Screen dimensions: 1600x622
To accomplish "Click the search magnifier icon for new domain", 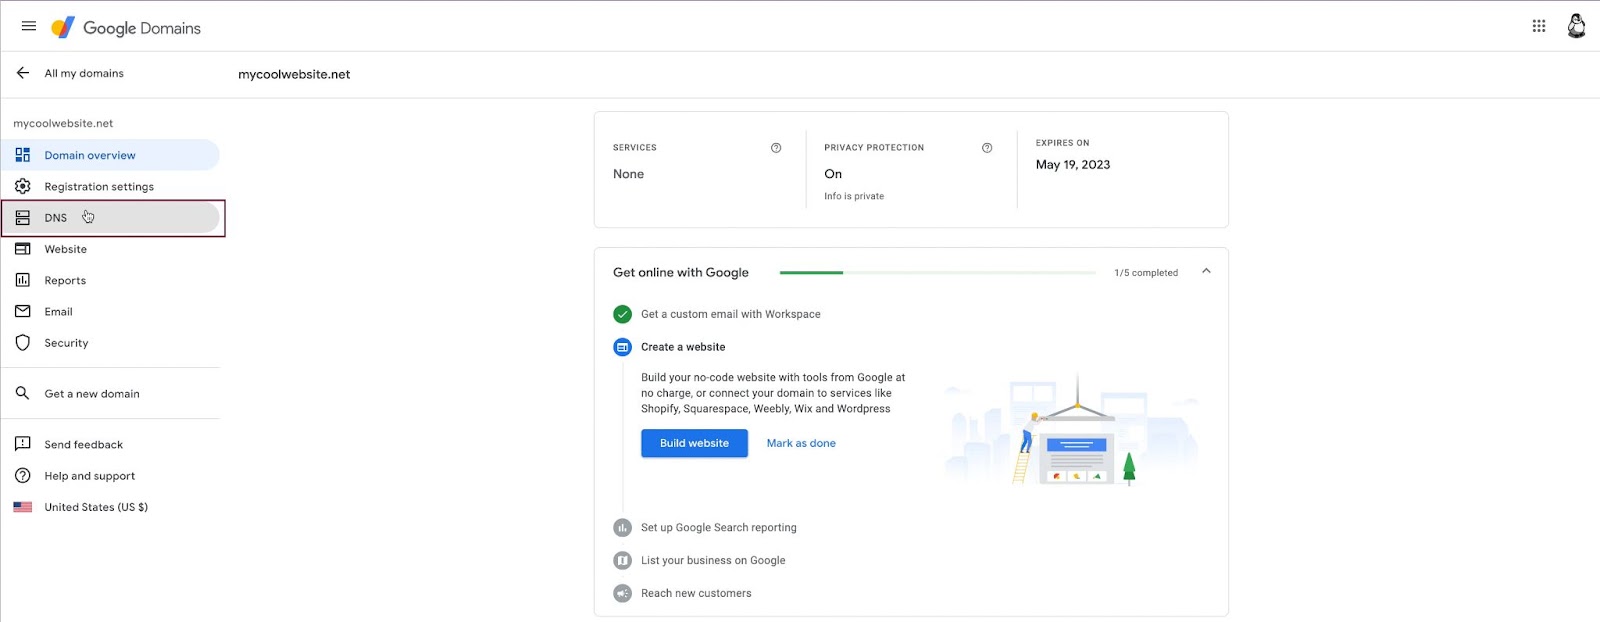I will tap(23, 393).
